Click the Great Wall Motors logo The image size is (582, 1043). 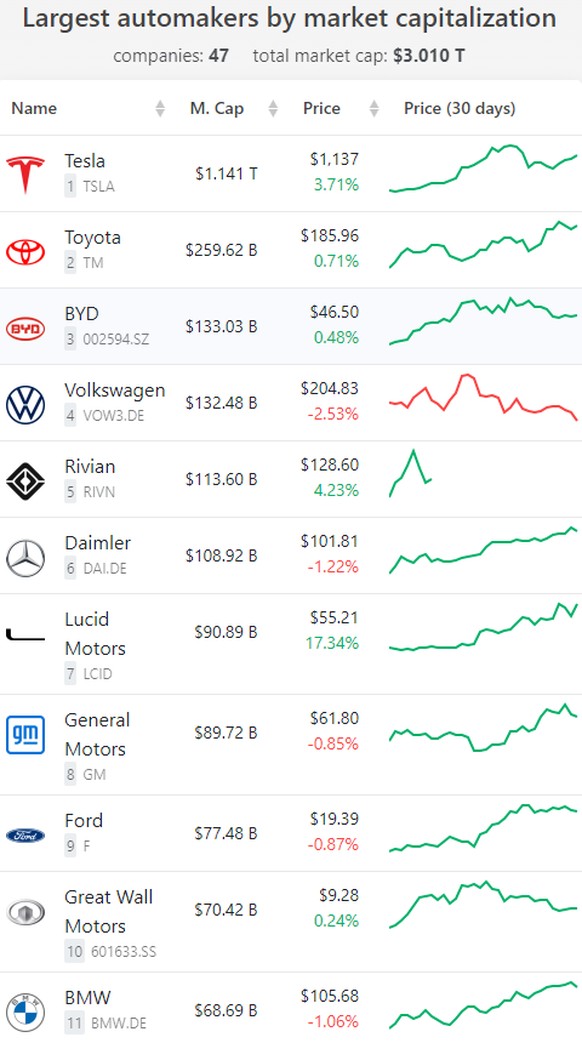[25, 912]
